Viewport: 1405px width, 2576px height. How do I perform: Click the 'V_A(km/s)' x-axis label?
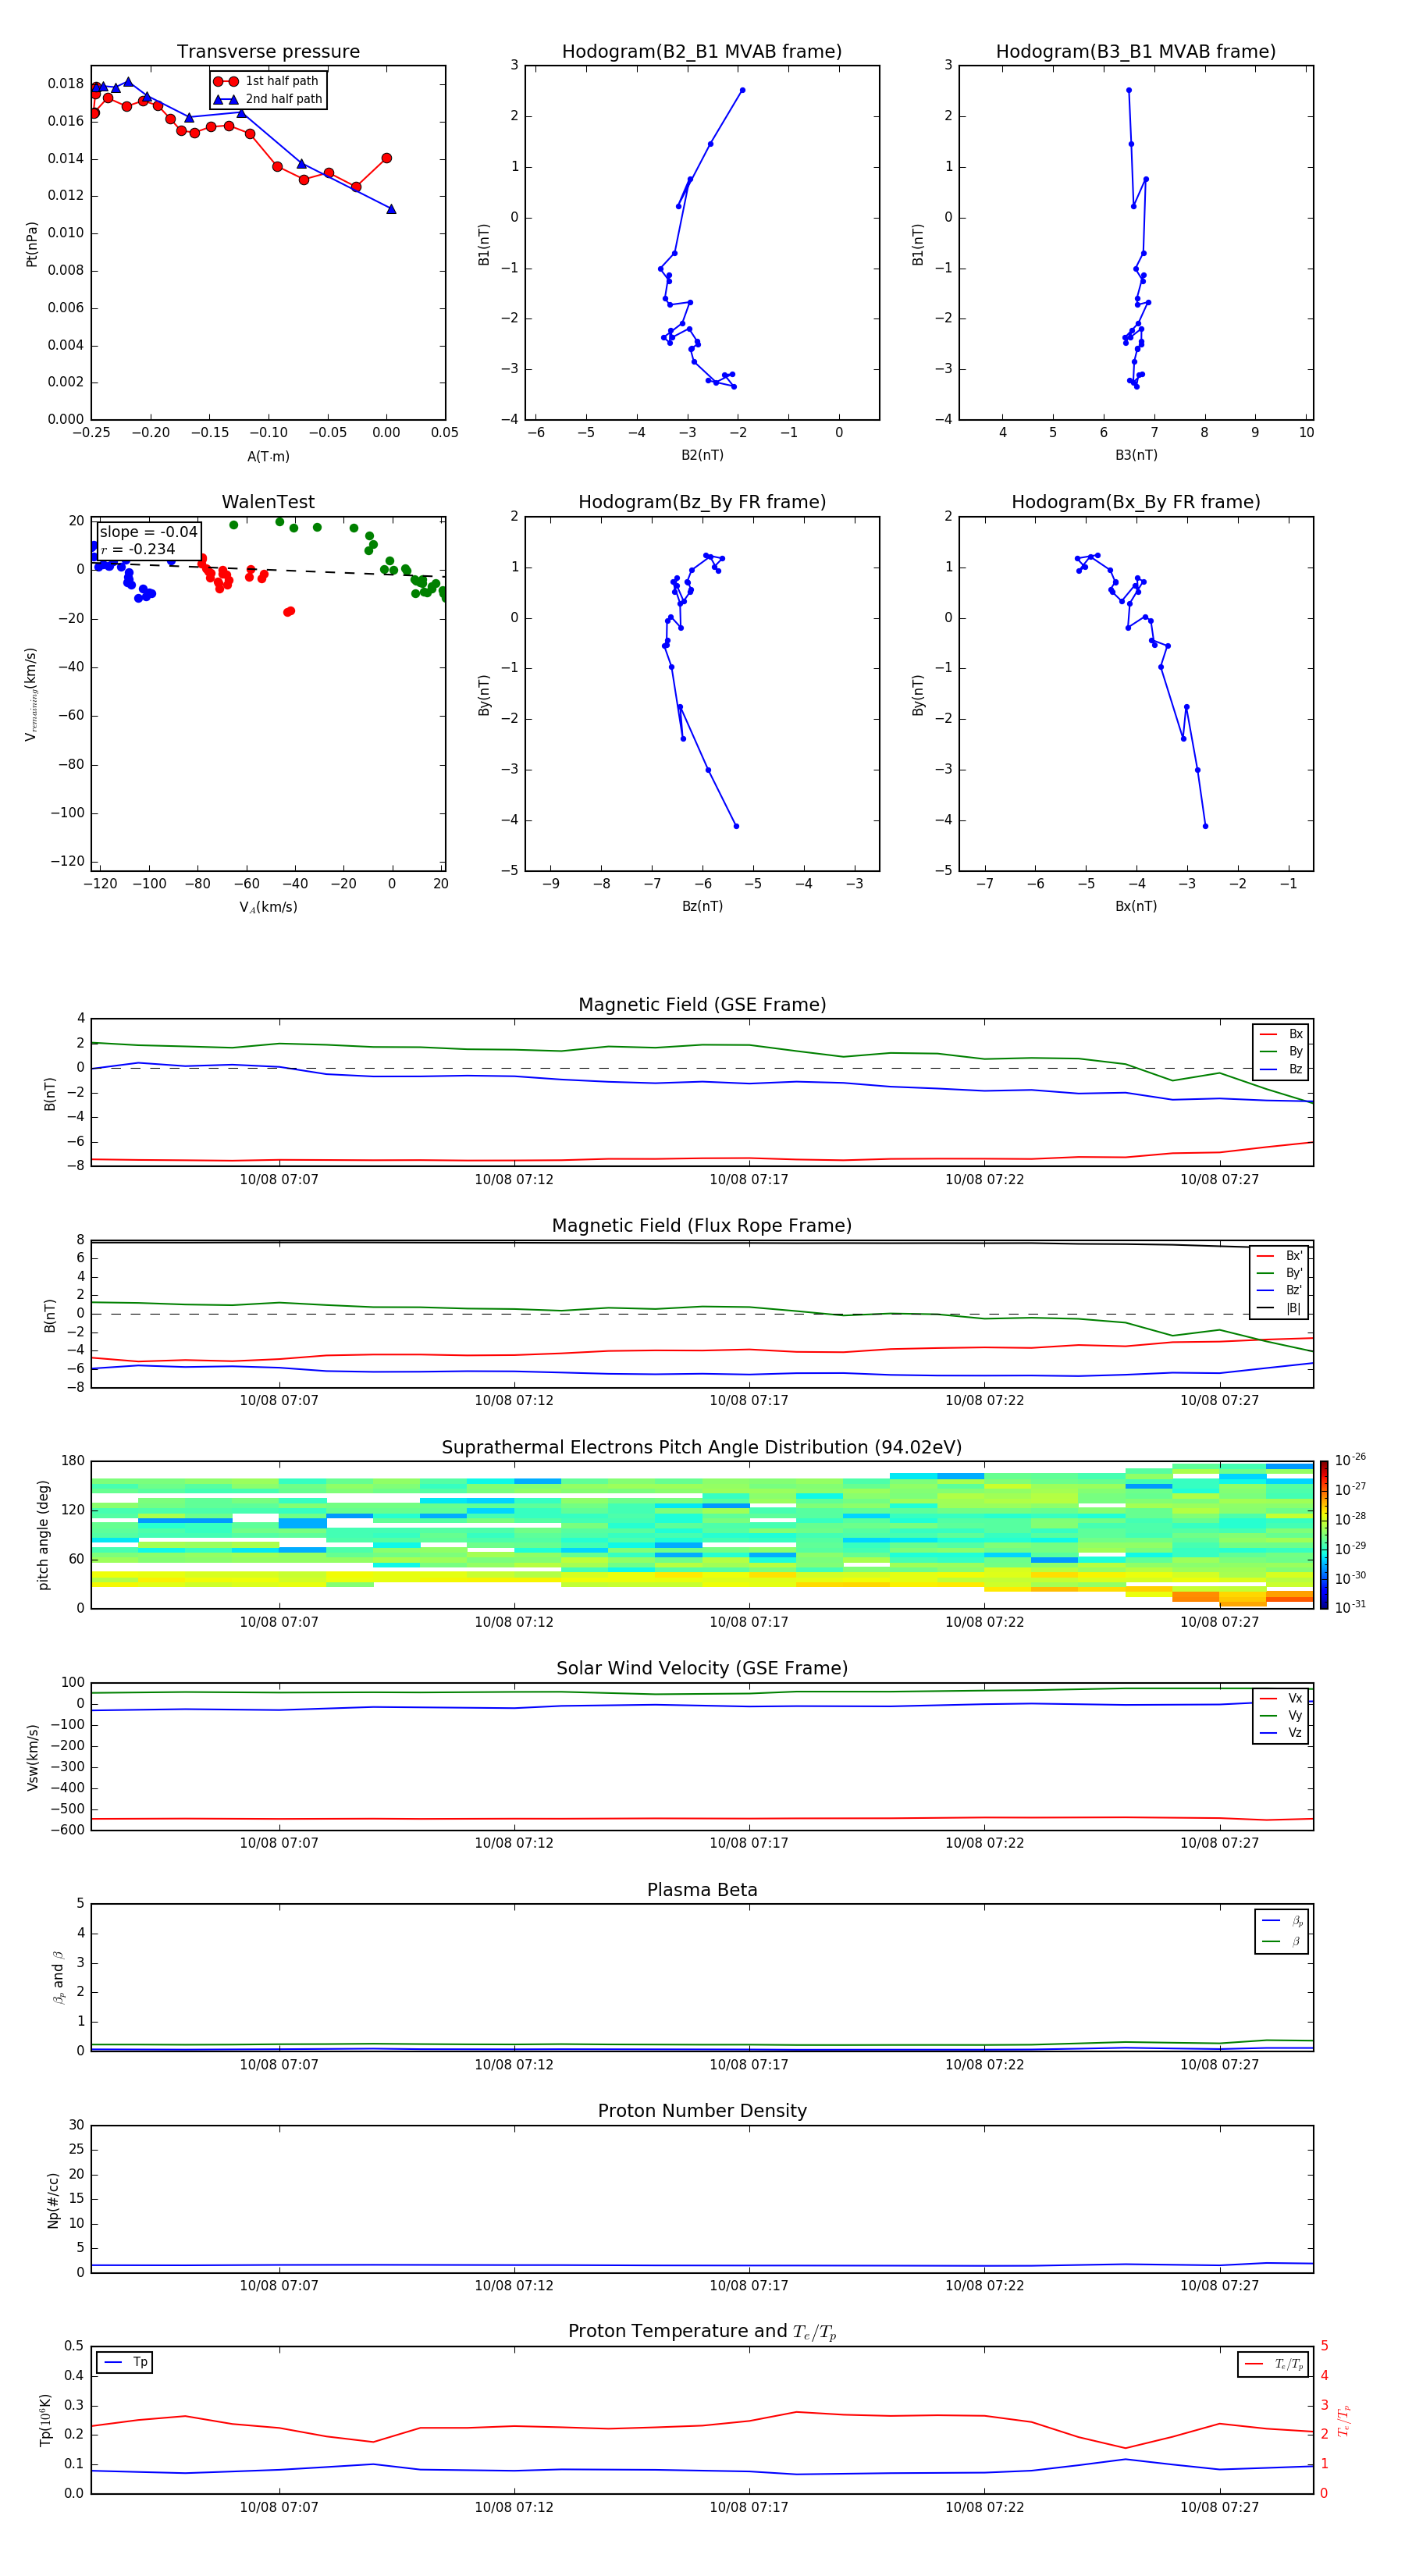pos(268,908)
